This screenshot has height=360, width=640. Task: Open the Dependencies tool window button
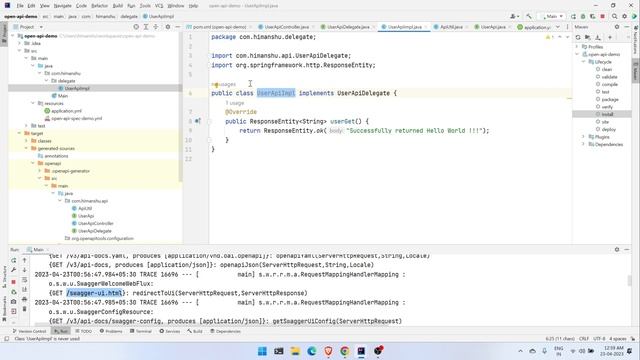[225, 331]
